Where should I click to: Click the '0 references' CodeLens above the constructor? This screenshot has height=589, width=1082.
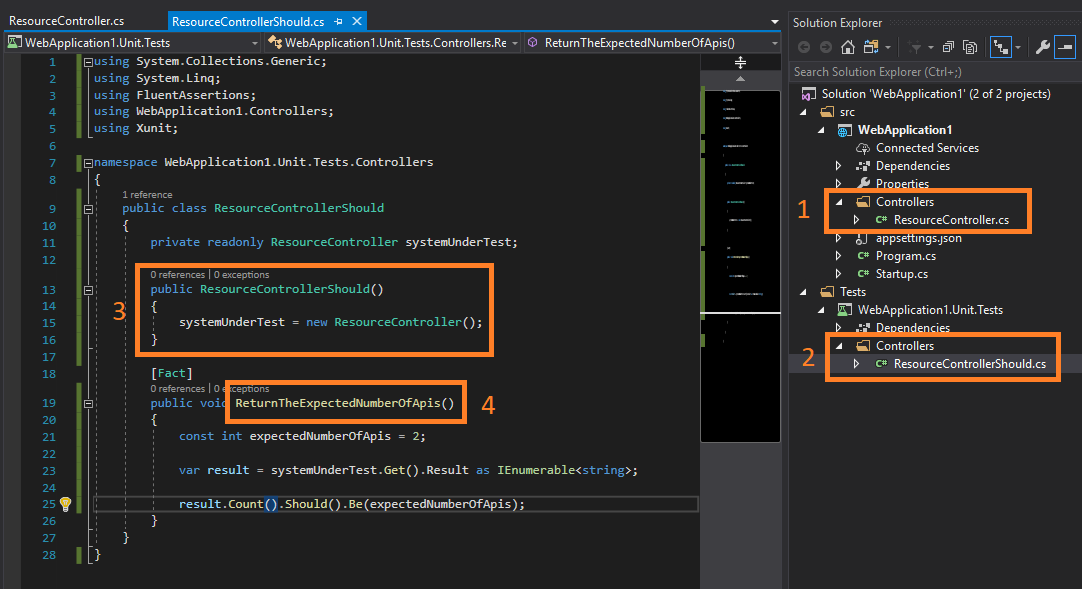pyautogui.click(x=176, y=274)
